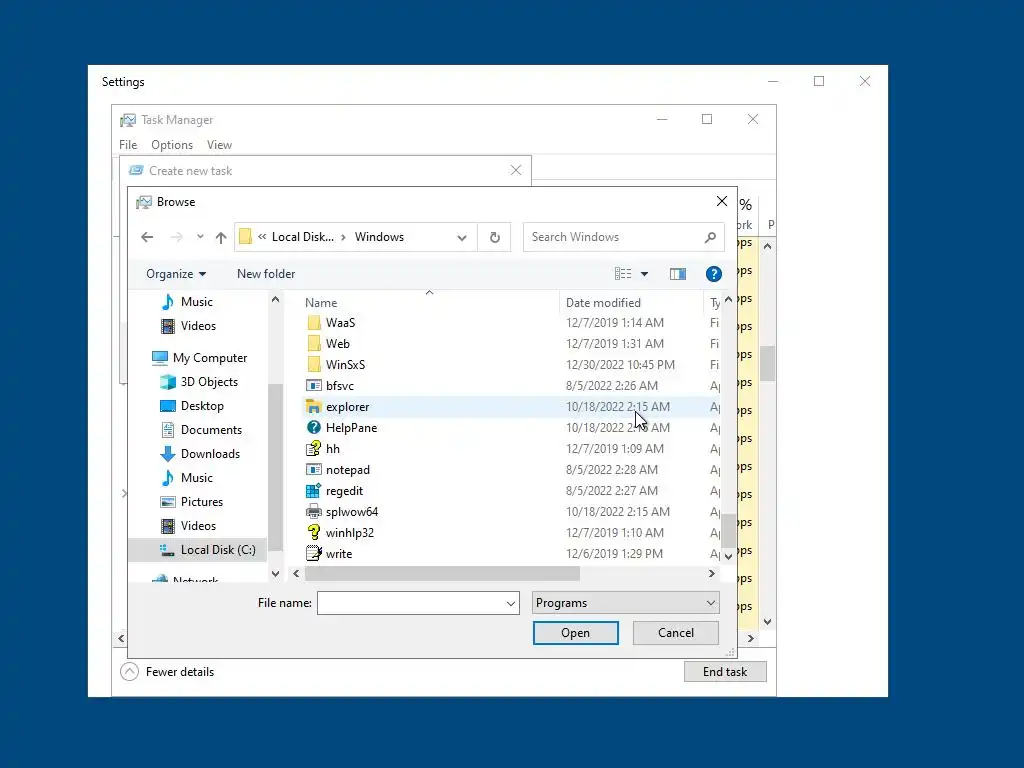This screenshot has height=768, width=1024.
Task: Click file list scroll down arrow
Action: tap(728, 556)
